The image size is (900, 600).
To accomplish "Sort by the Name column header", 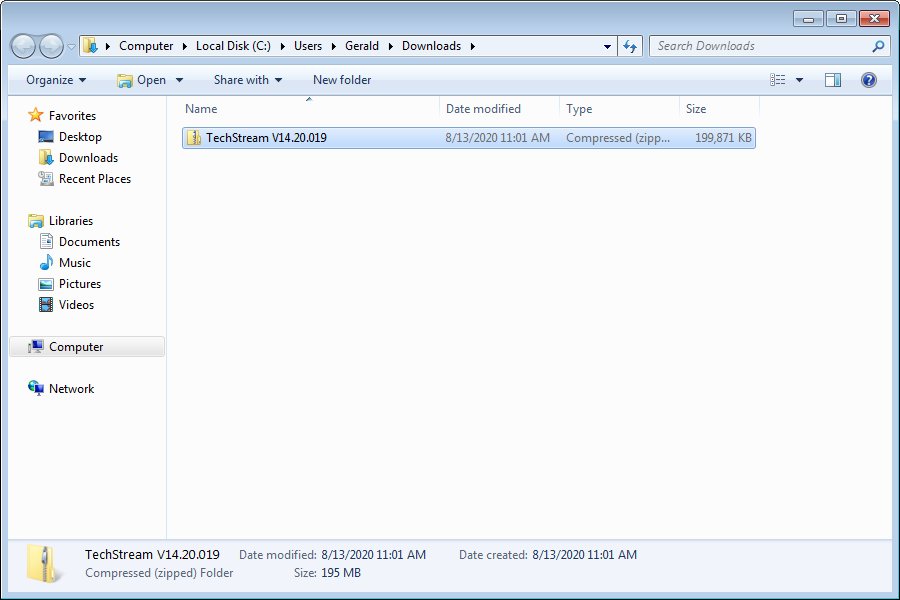I will (310, 109).
